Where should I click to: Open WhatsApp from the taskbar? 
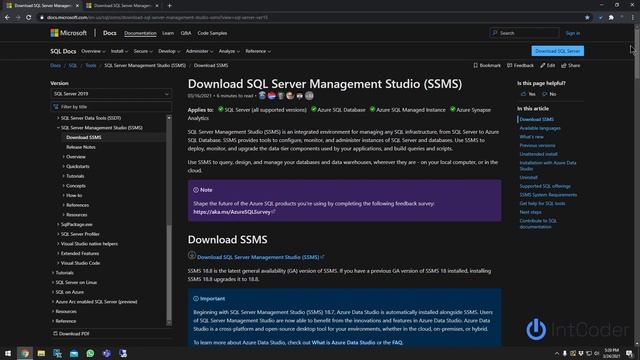pyautogui.click(x=90, y=353)
